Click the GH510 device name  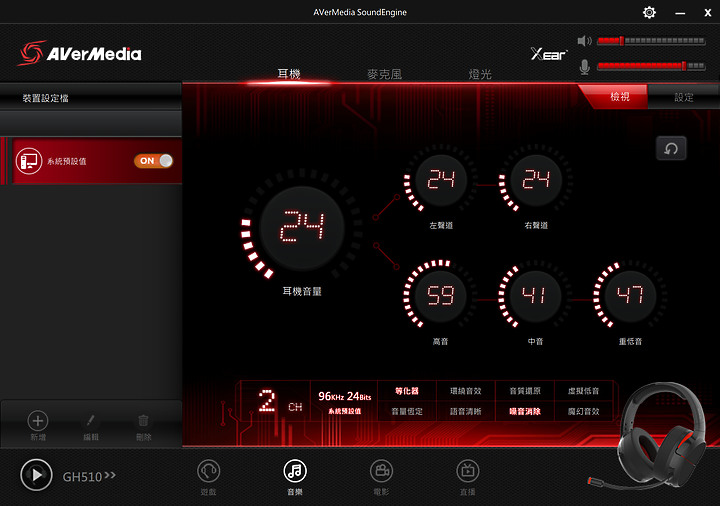coord(82,477)
